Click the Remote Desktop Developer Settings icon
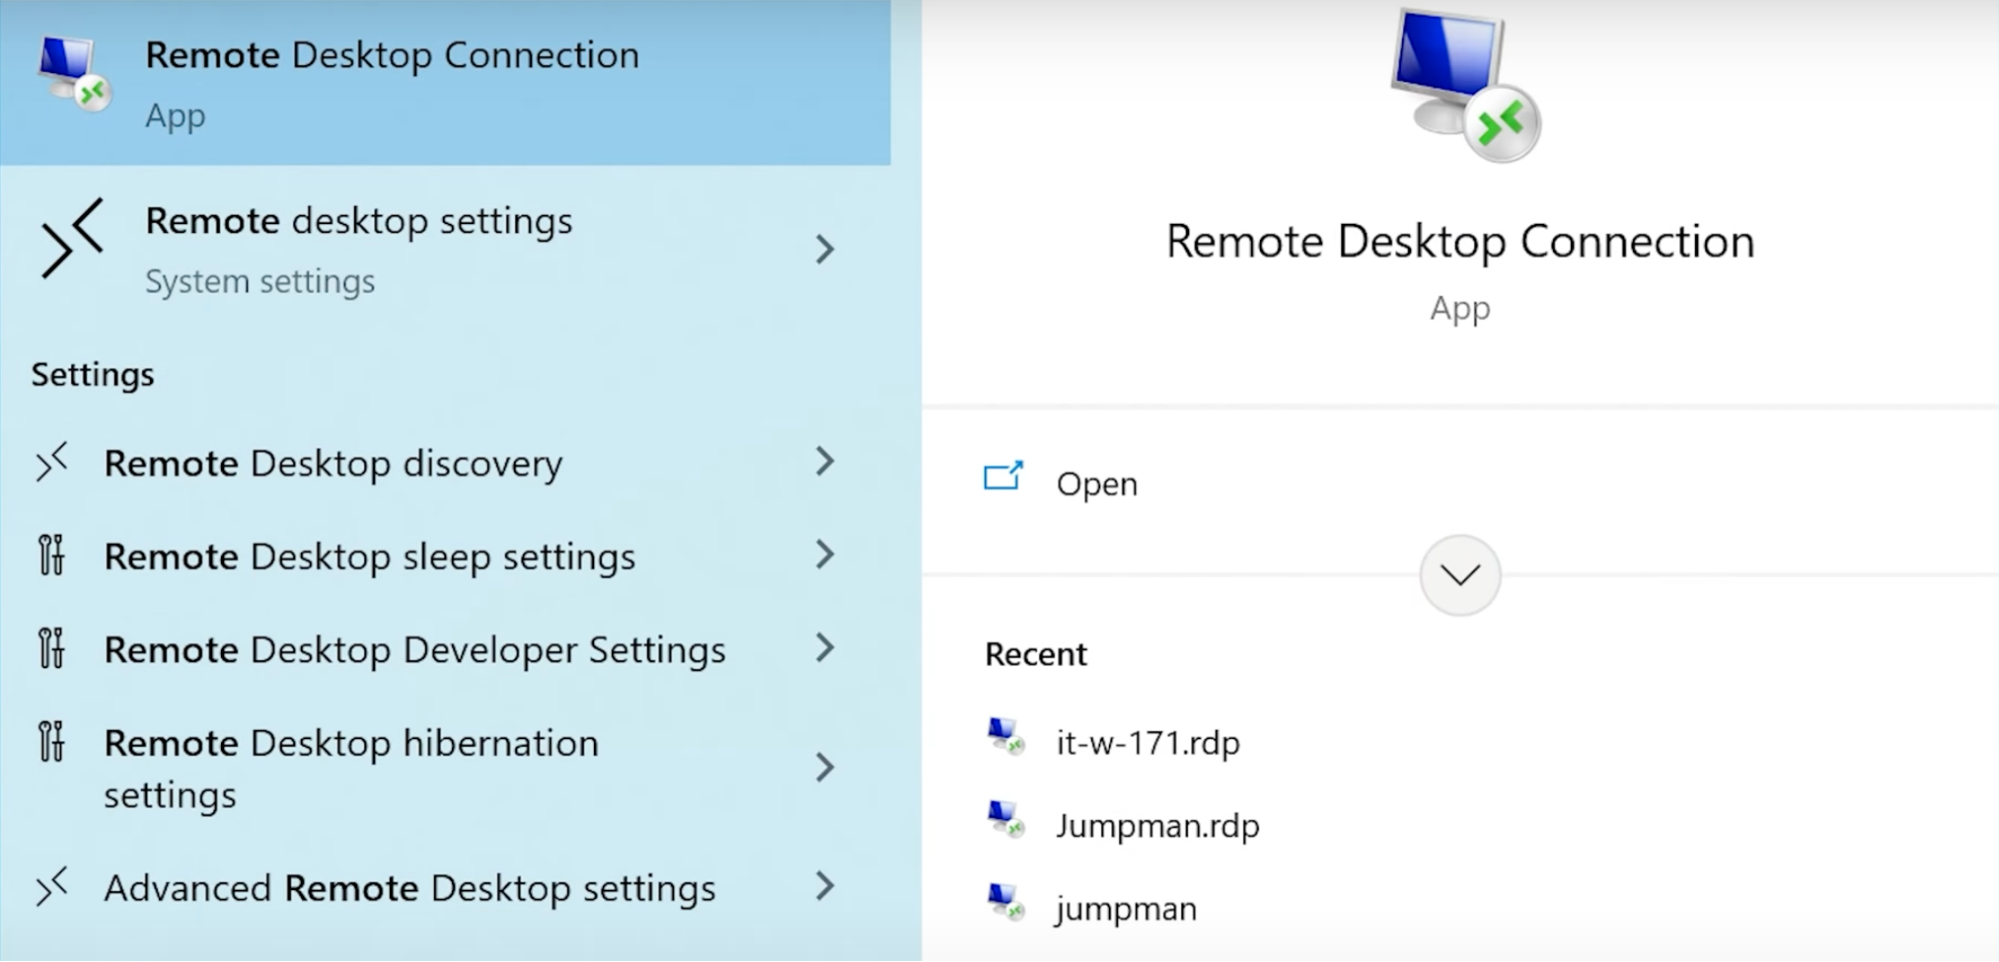 [51, 649]
